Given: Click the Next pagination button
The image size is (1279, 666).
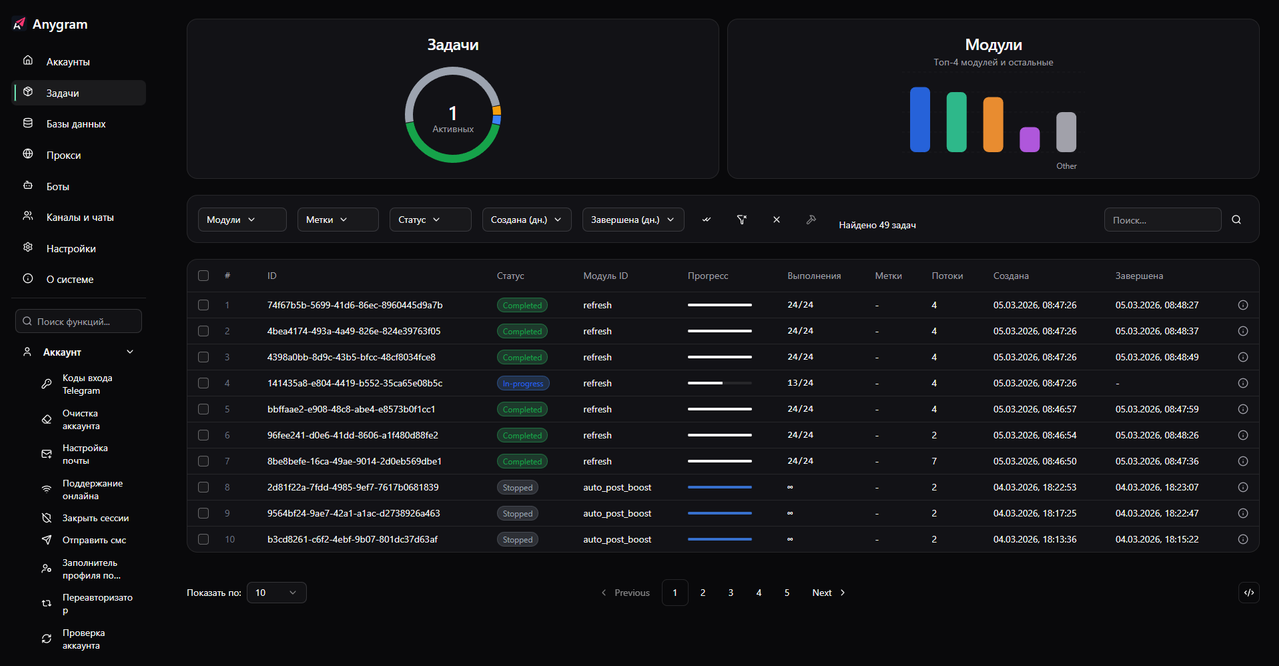Looking at the screenshot, I should 829,593.
